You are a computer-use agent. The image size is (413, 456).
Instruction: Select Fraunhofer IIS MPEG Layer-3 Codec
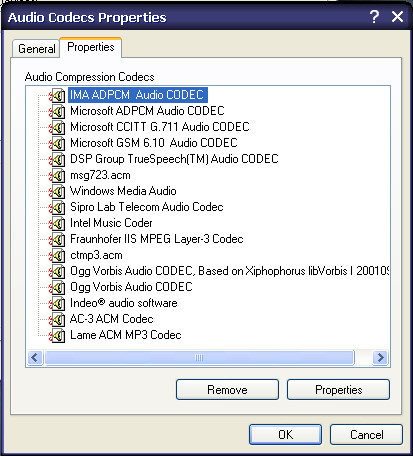157,239
